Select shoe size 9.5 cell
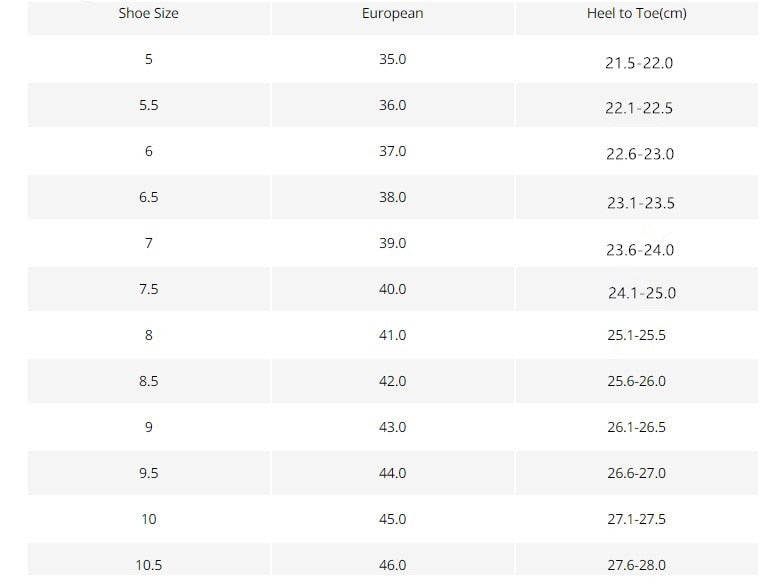This screenshot has height=588, width=782. (148, 473)
